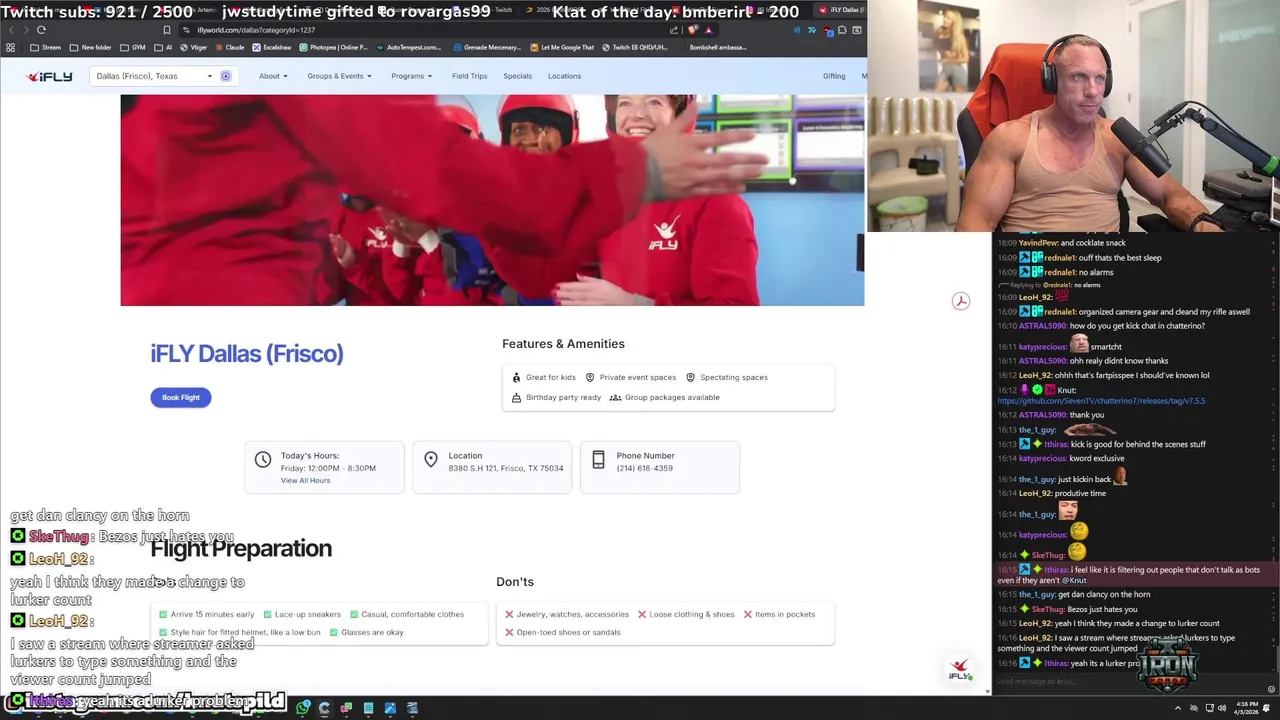Click the X icon beside Items in pockets
The width and height of the screenshot is (1280, 720).
pyautogui.click(x=747, y=614)
